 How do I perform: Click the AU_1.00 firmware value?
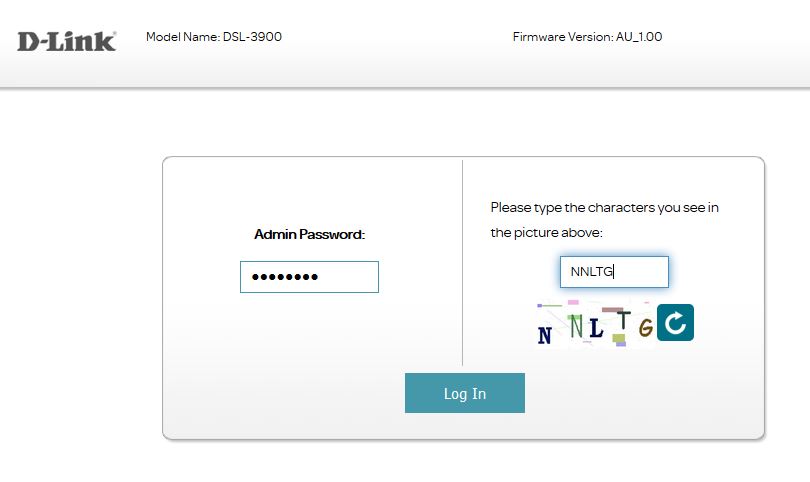click(639, 37)
